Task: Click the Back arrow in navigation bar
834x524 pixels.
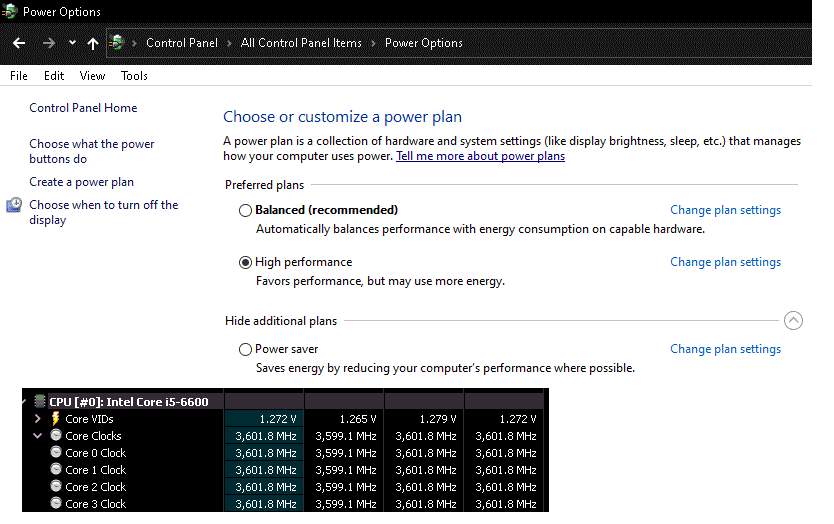Action: (x=18, y=43)
